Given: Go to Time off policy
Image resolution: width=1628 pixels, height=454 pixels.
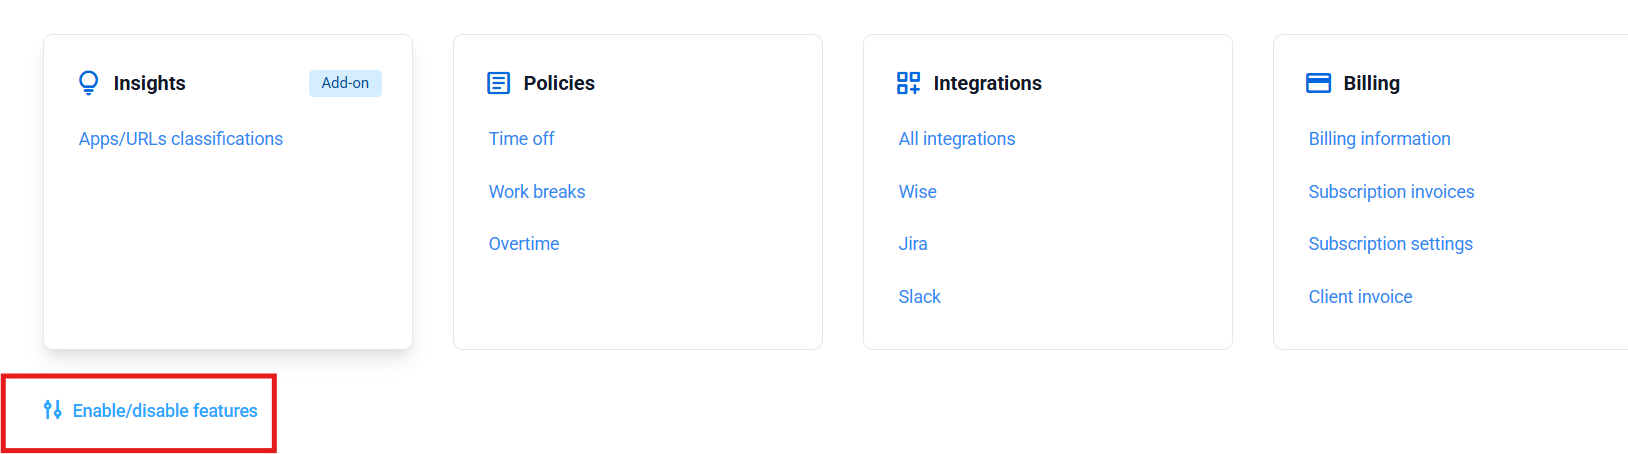Looking at the screenshot, I should click(522, 139).
